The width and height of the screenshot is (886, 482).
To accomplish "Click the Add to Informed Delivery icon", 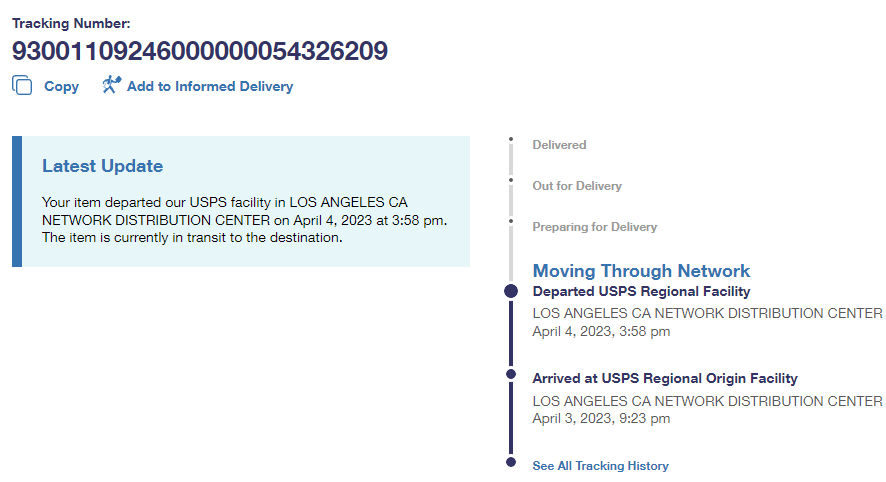I will point(111,85).
